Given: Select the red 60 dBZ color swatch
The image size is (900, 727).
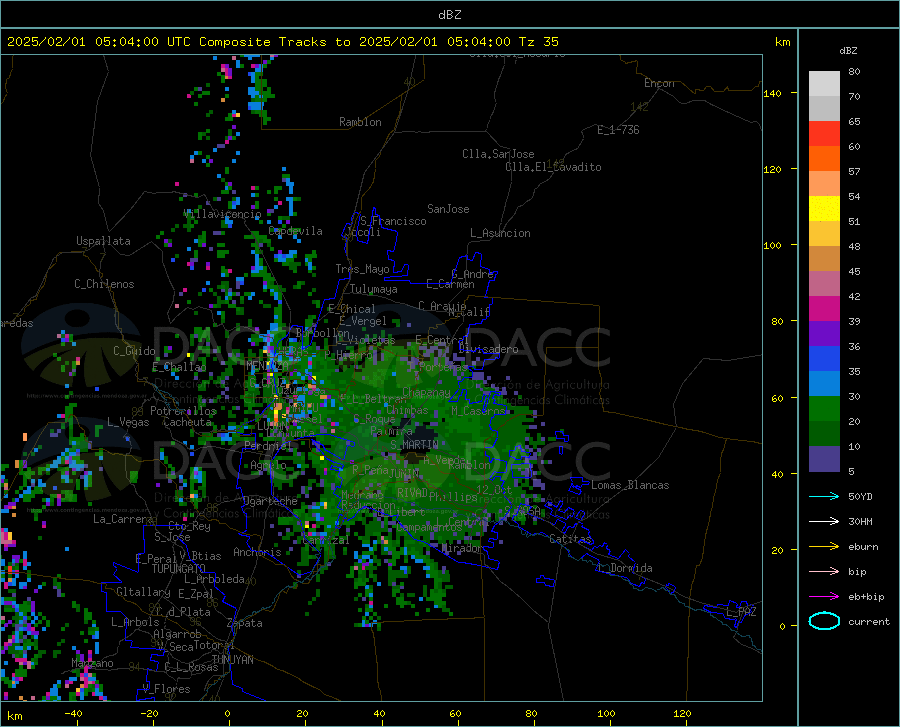Looking at the screenshot, I should [824, 134].
